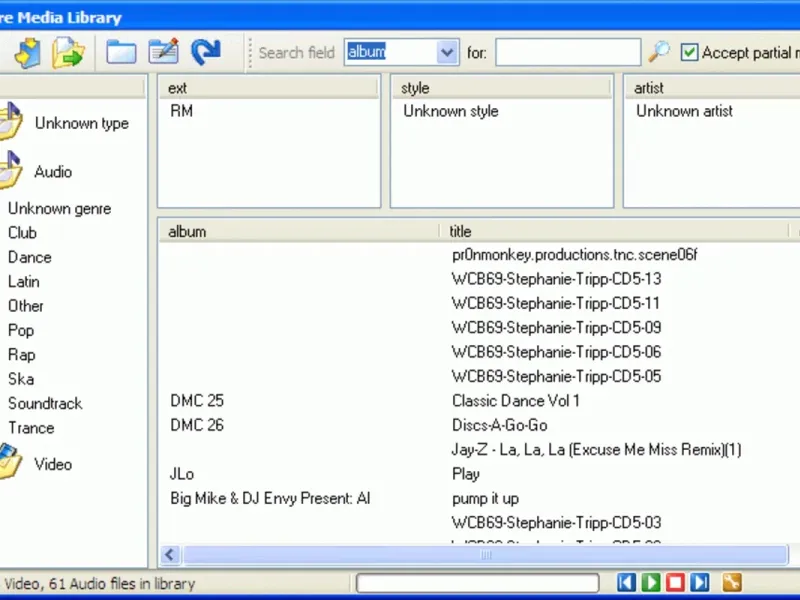Select the 'Unknown genre' tree item
This screenshot has width=800, height=600.
[59, 209]
